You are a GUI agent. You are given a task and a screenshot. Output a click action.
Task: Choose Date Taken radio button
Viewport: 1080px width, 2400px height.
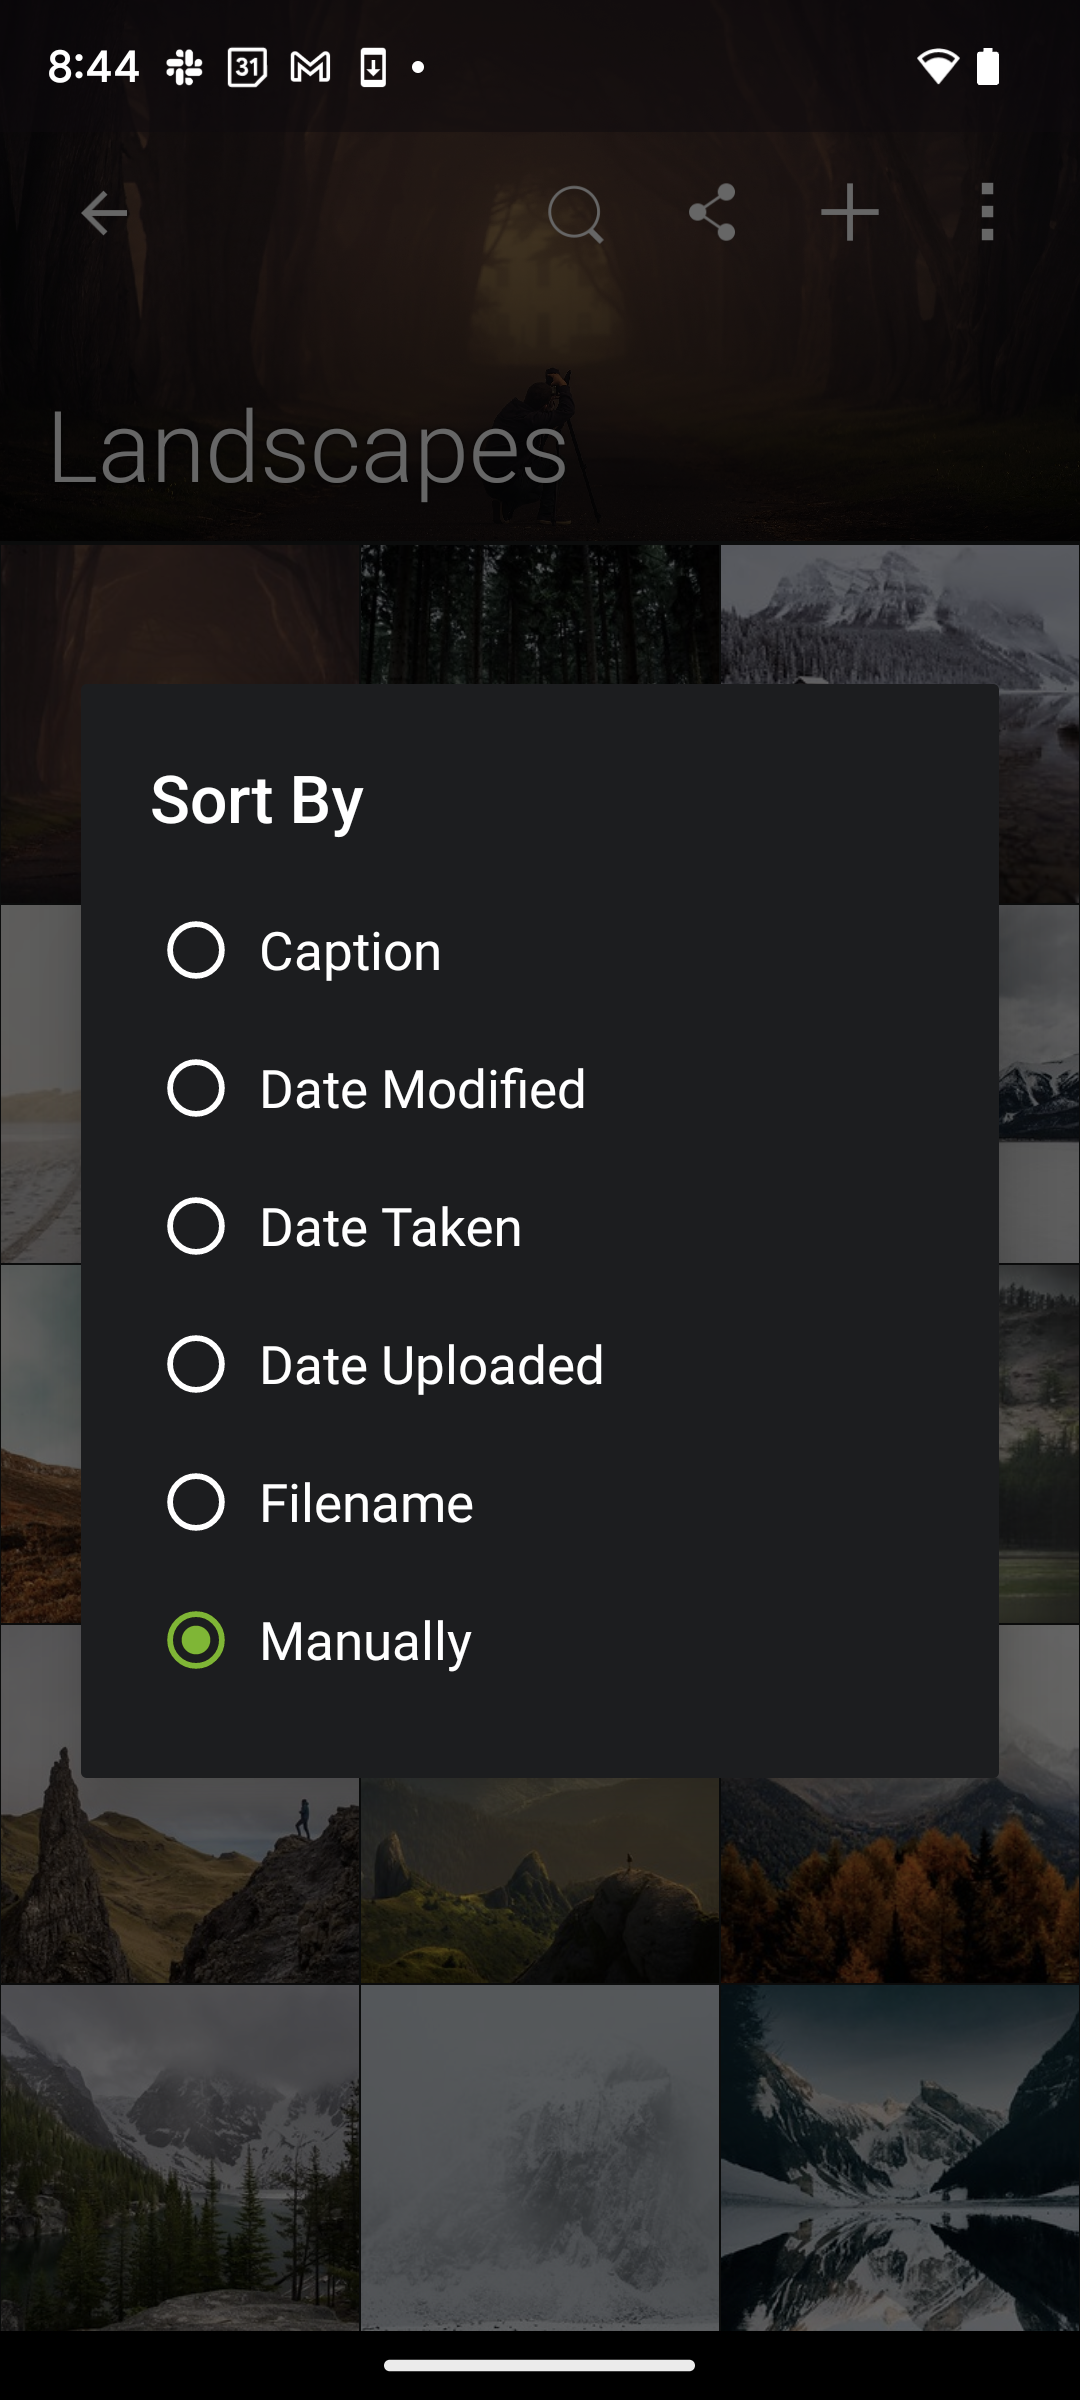pos(196,1226)
